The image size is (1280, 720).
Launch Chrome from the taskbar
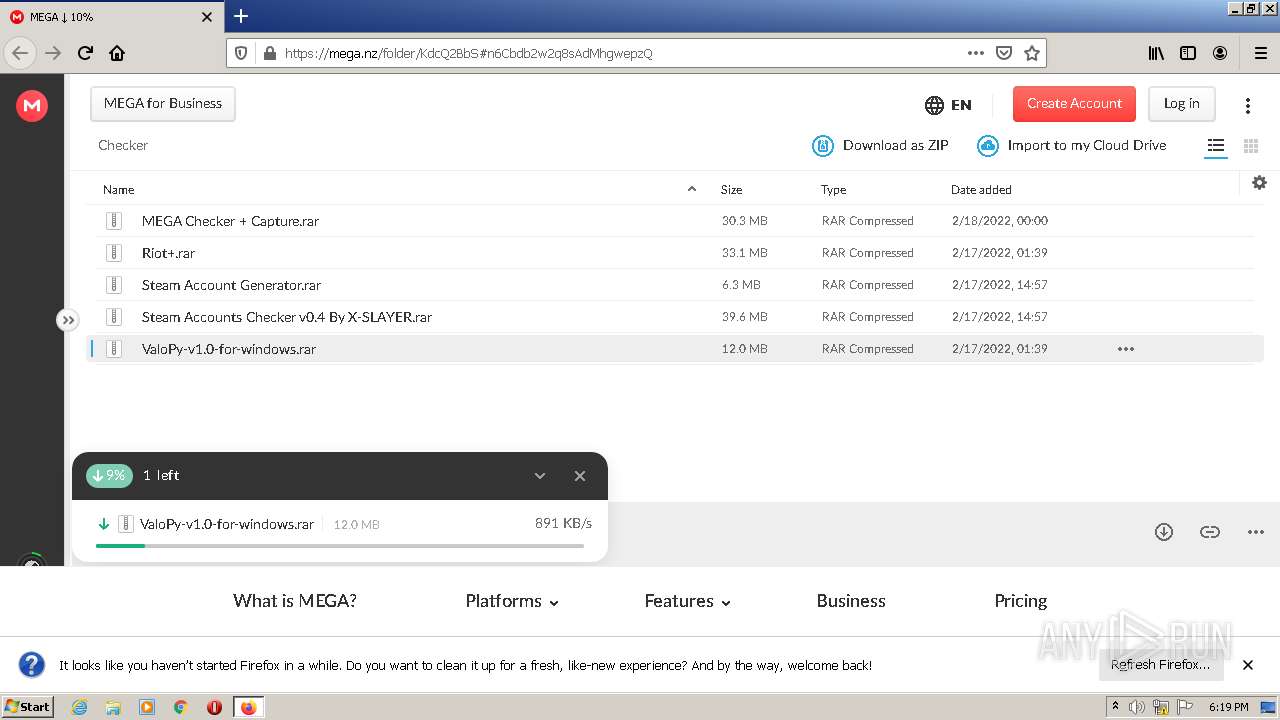point(181,707)
